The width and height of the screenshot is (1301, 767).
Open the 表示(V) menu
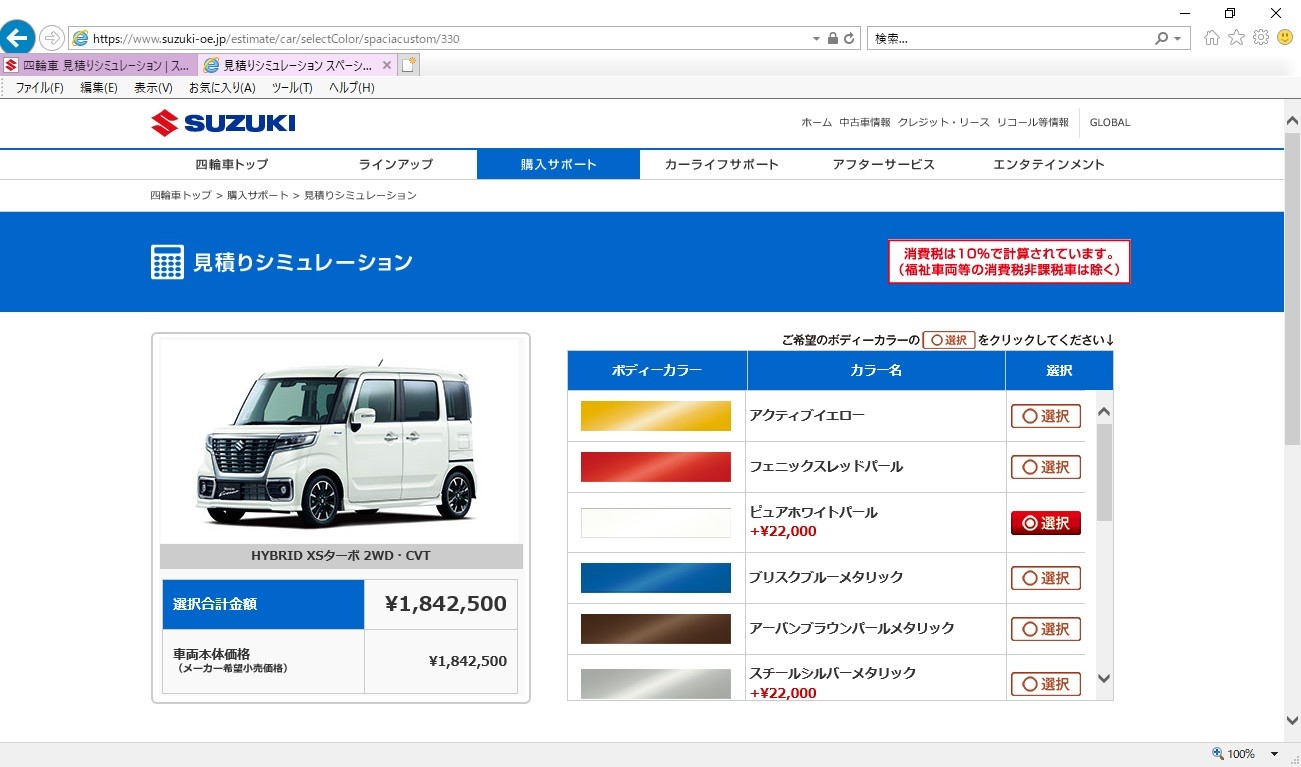click(153, 88)
